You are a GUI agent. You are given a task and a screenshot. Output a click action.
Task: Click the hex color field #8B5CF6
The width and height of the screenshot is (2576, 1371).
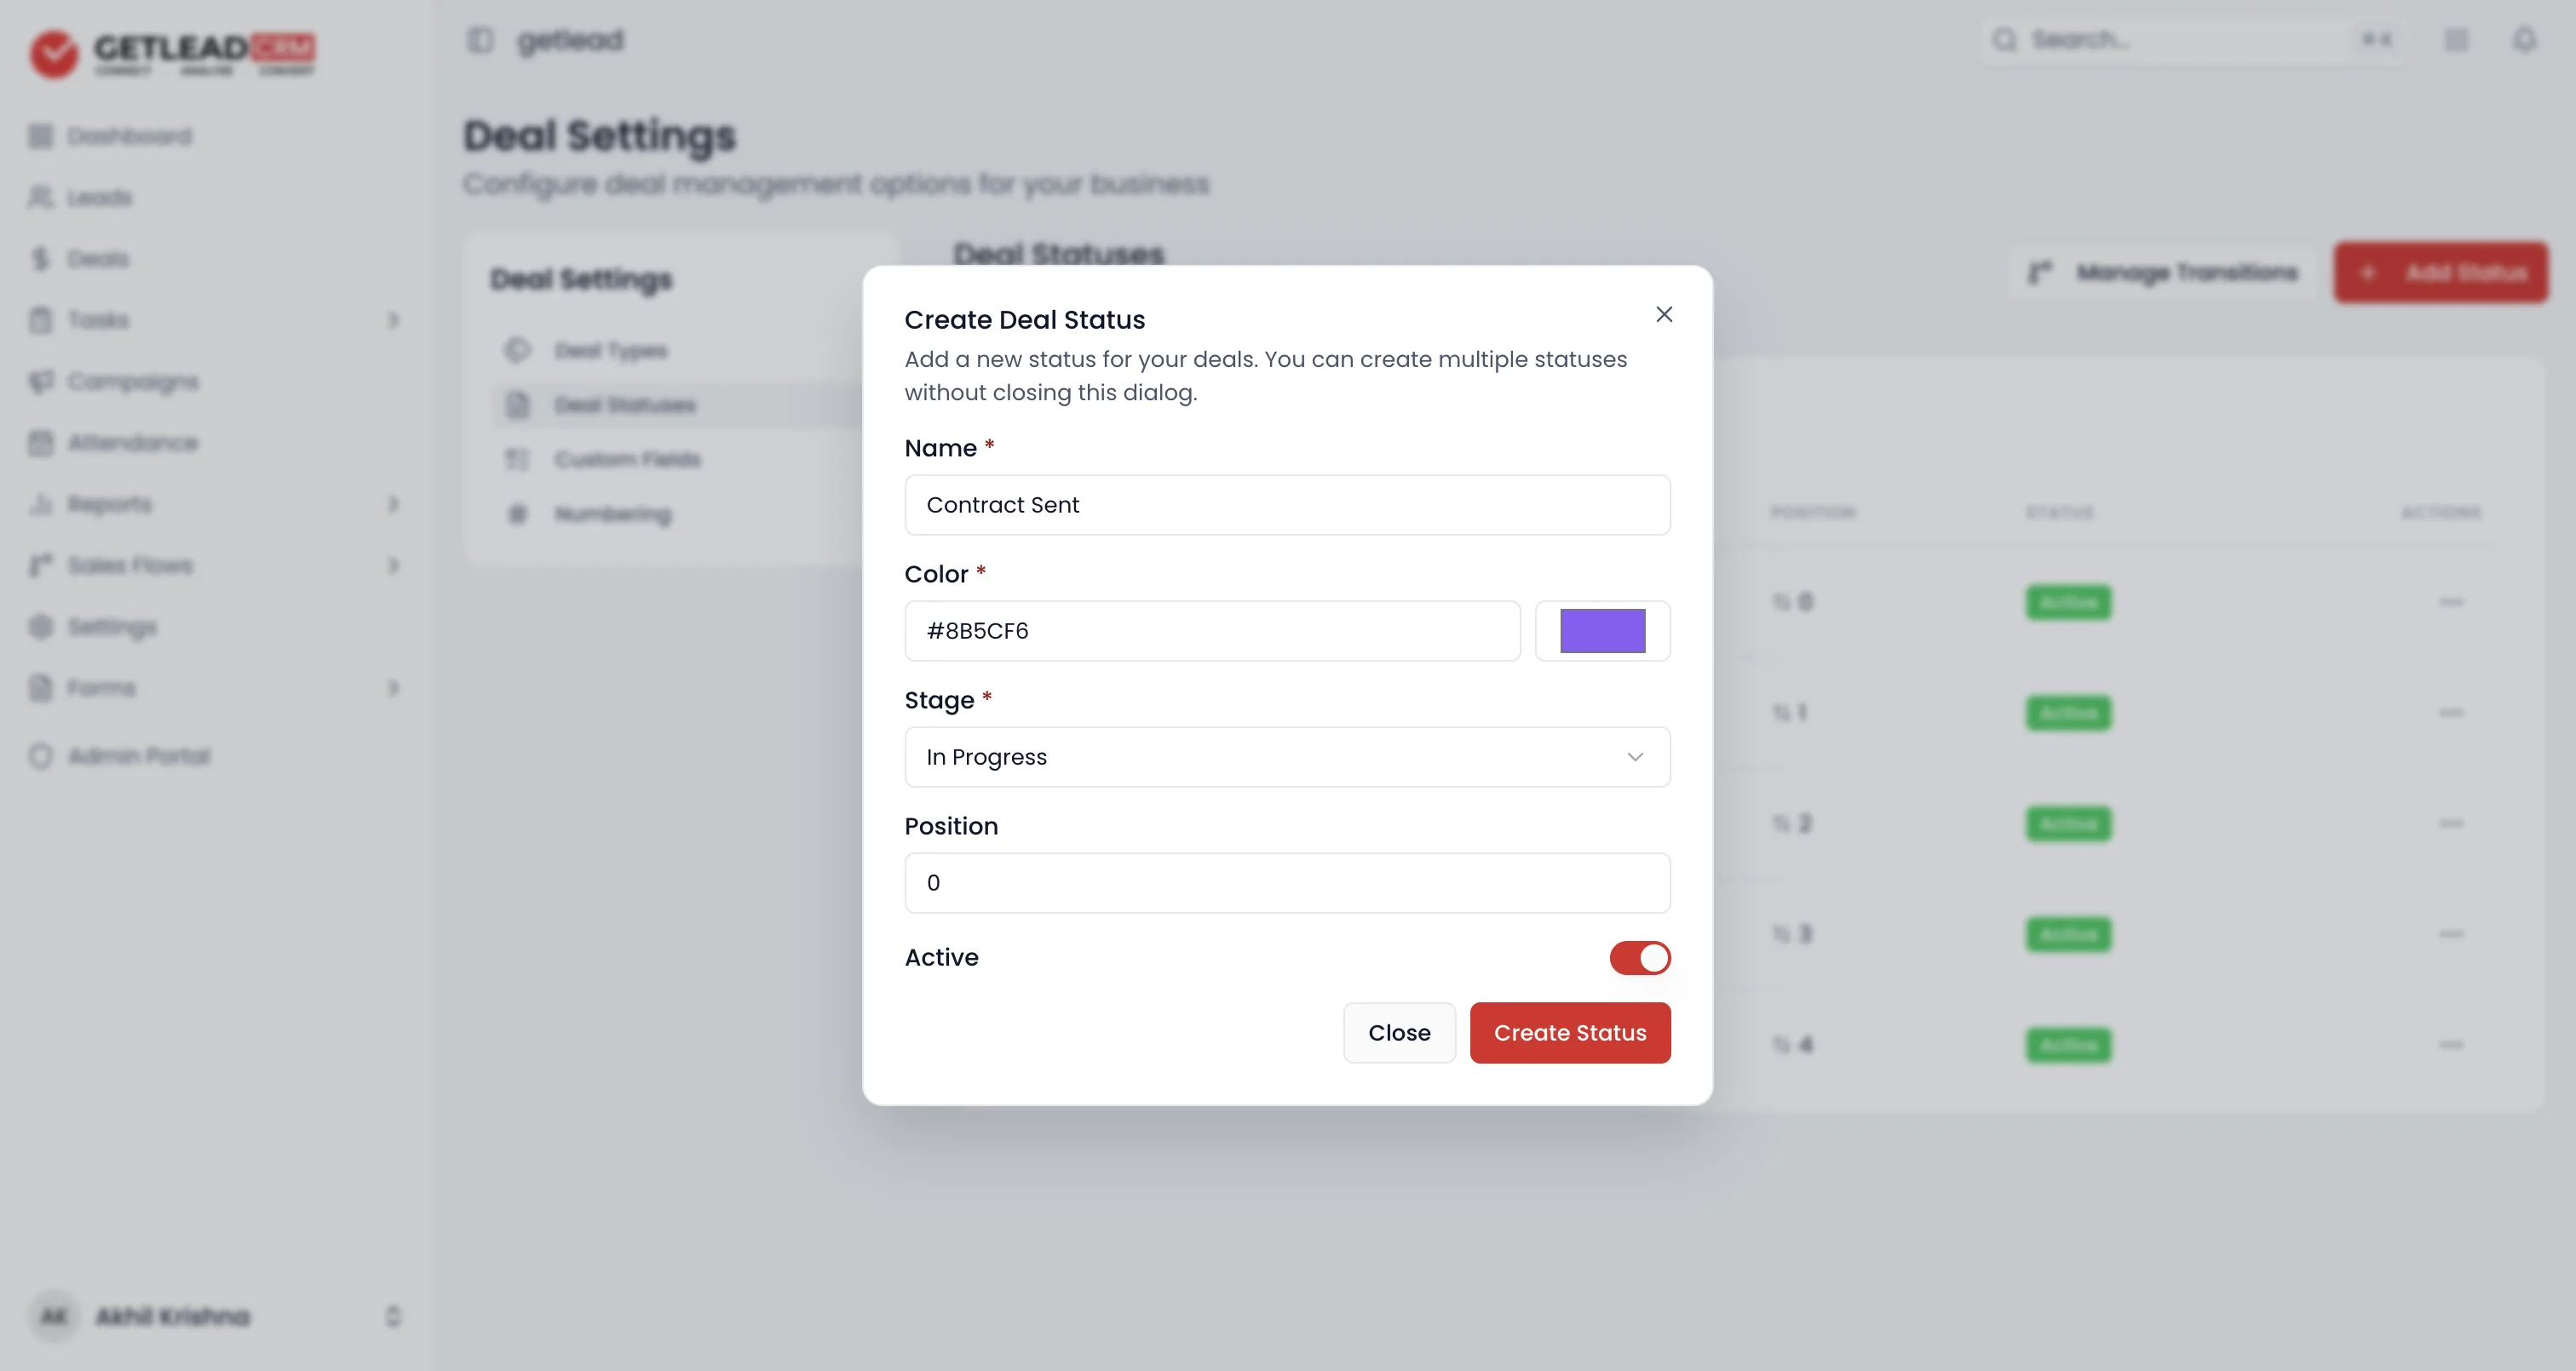pos(1212,631)
